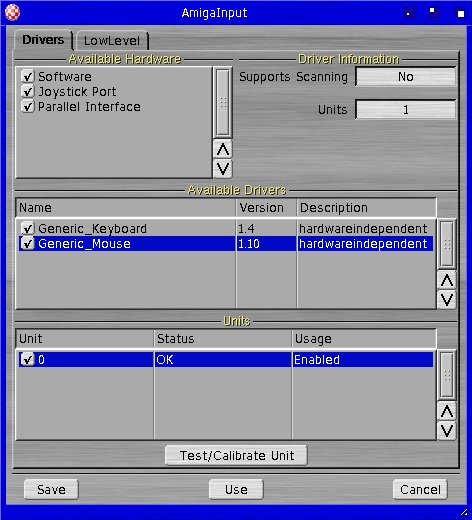Uncheck the Joystick Port checkbox
472x520 pixels.
[x=28, y=91]
